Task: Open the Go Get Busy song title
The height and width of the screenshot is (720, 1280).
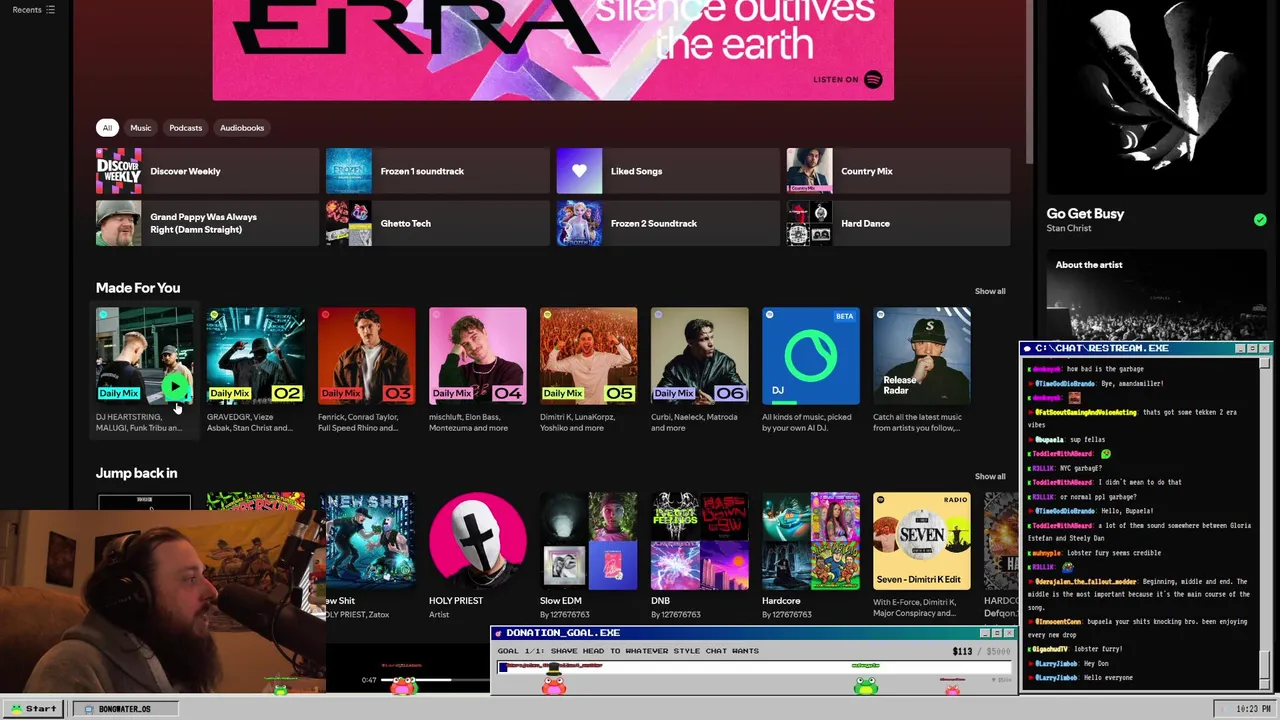Action: pos(1085,213)
